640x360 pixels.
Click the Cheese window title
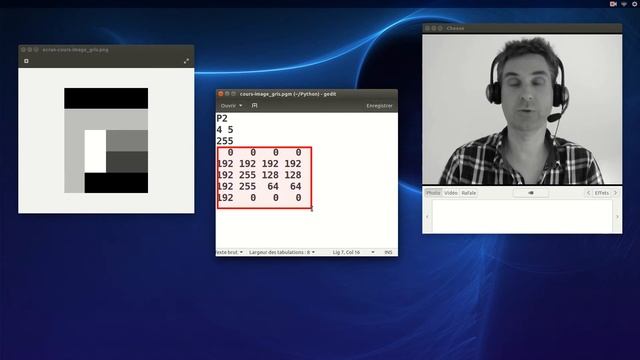[455, 28]
